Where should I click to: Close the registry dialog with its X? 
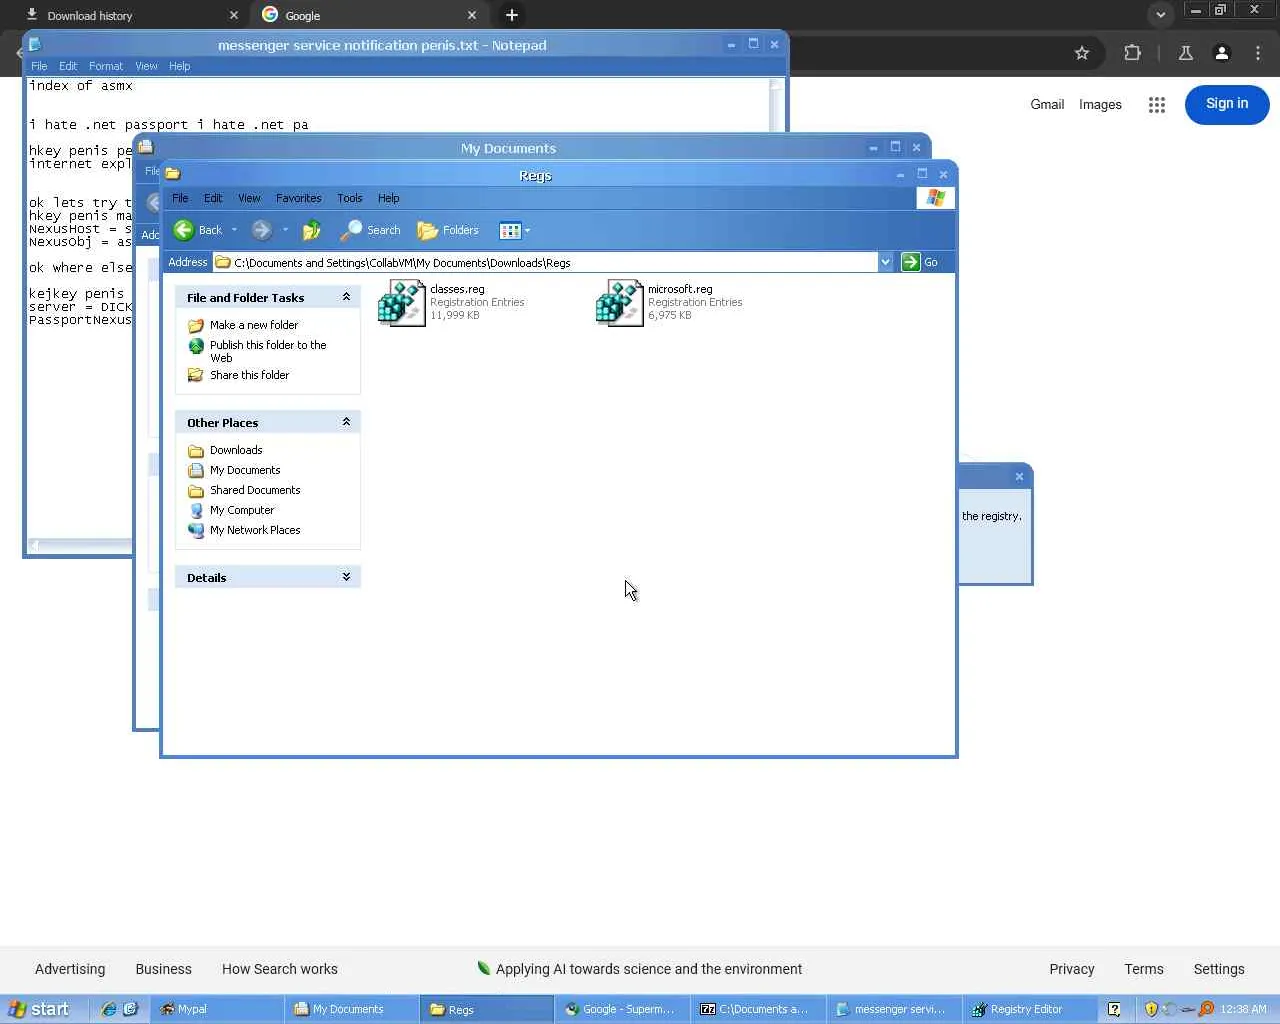click(1019, 476)
